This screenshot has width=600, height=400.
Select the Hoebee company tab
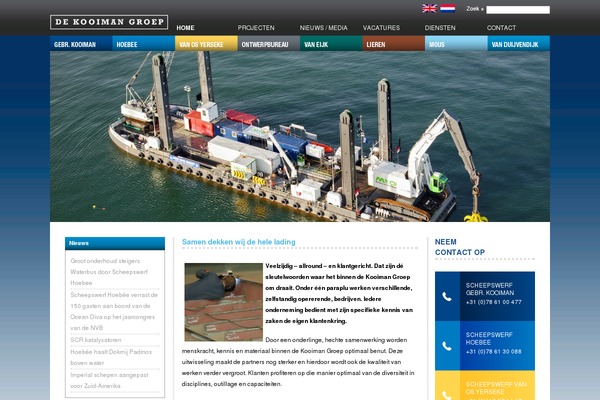coord(143,45)
